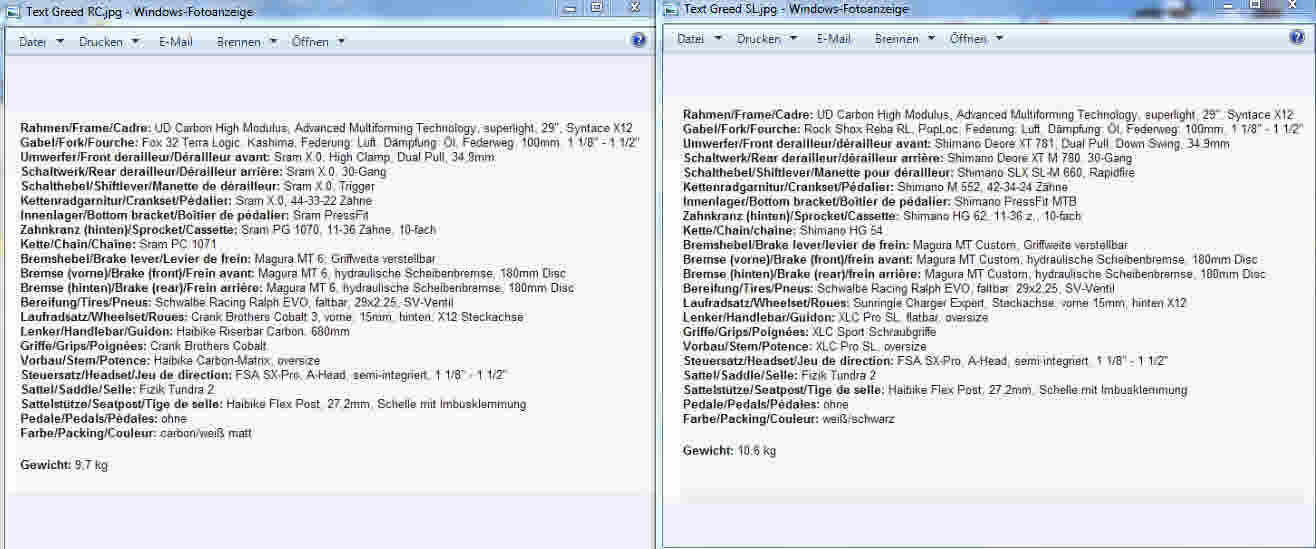Click the 'Gewicht: 9,7 kg' line in RC image
The image size is (1316, 549).
[64, 465]
